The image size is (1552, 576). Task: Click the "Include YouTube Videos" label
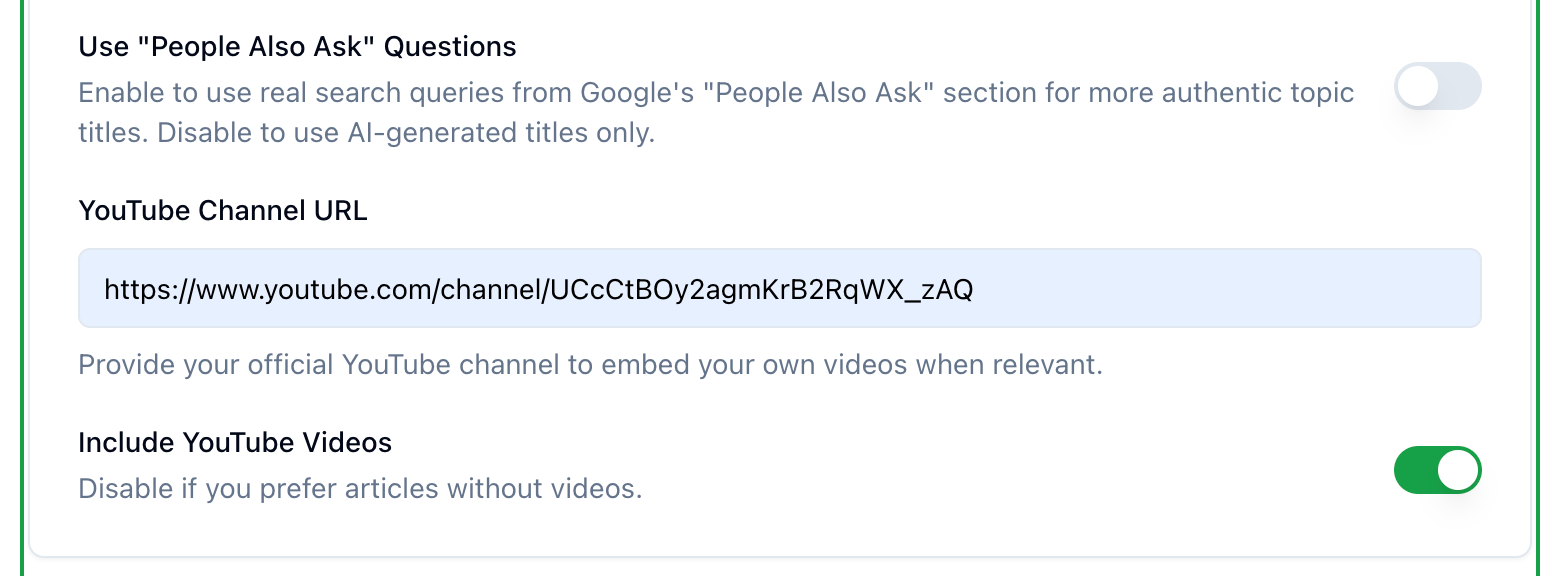pyautogui.click(x=235, y=442)
